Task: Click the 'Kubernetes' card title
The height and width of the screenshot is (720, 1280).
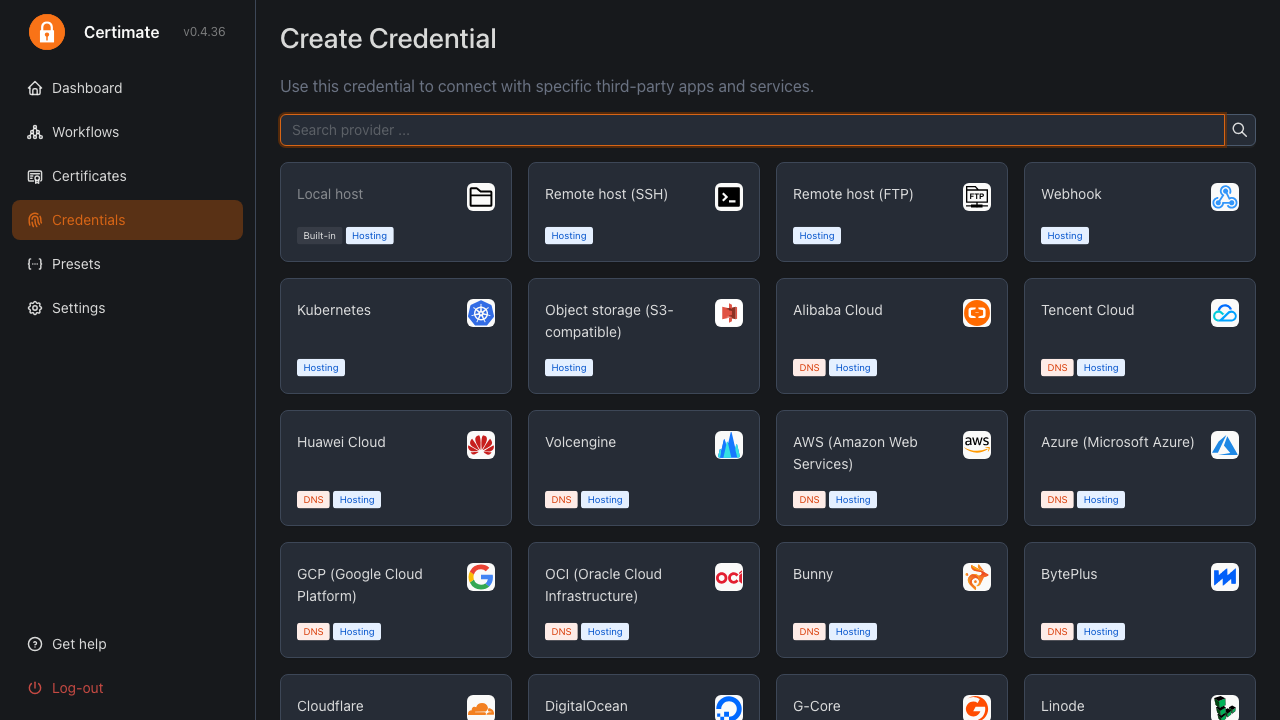Action: (x=334, y=310)
